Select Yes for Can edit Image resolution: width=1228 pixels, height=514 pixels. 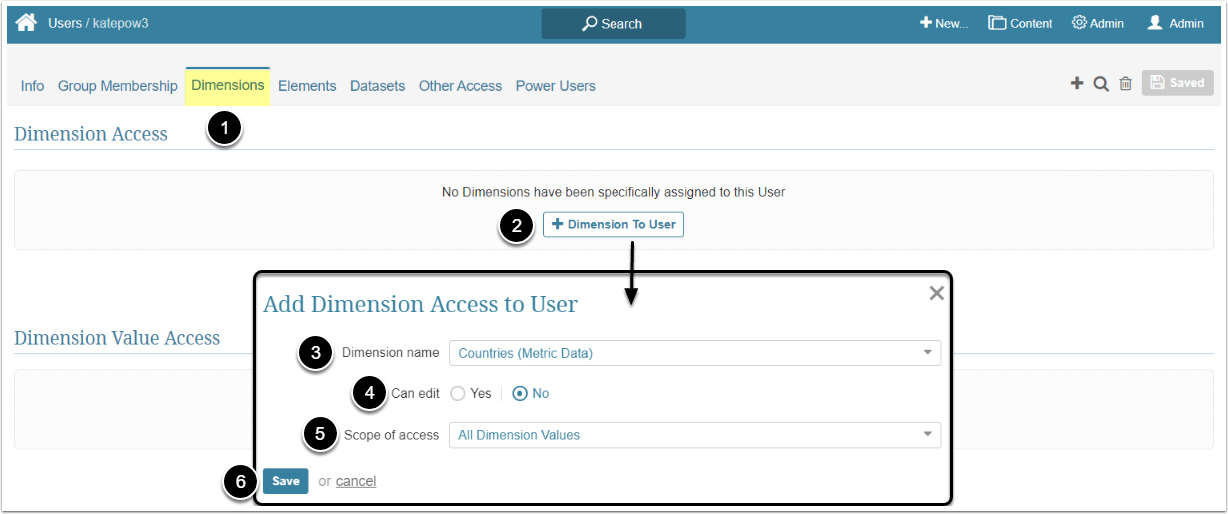pos(458,394)
